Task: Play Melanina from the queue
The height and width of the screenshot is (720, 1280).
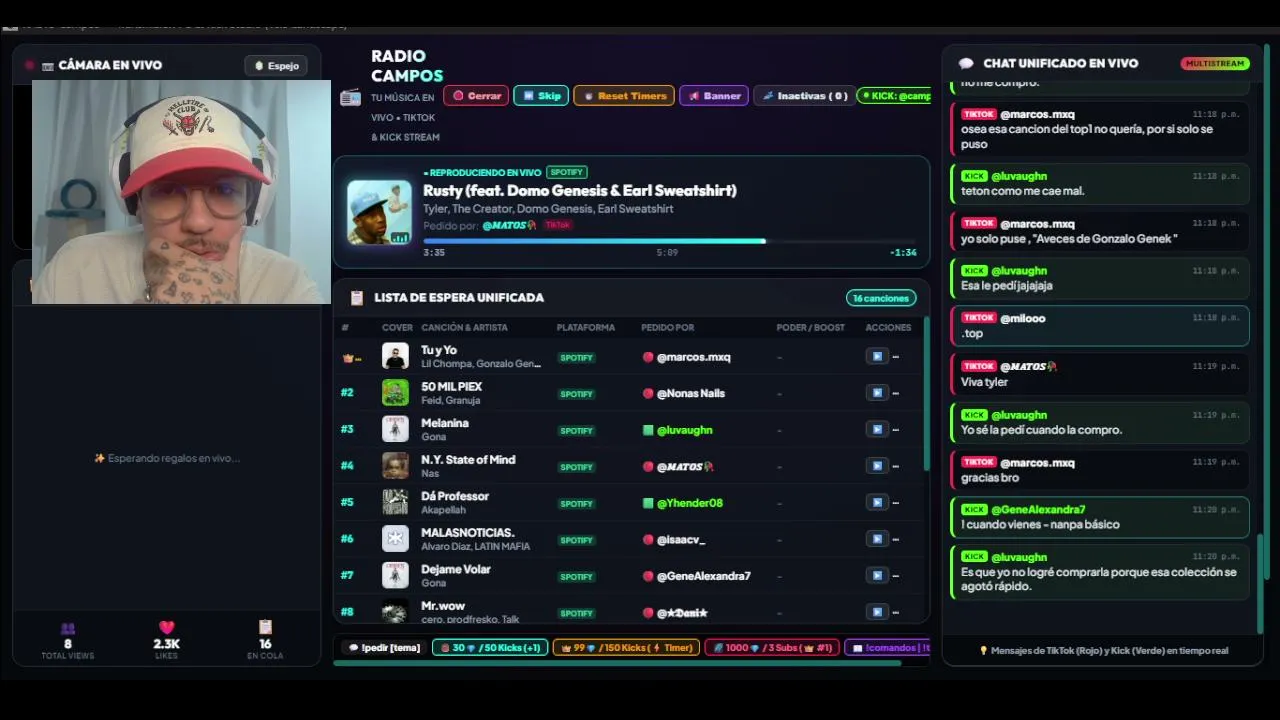Action: point(877,430)
